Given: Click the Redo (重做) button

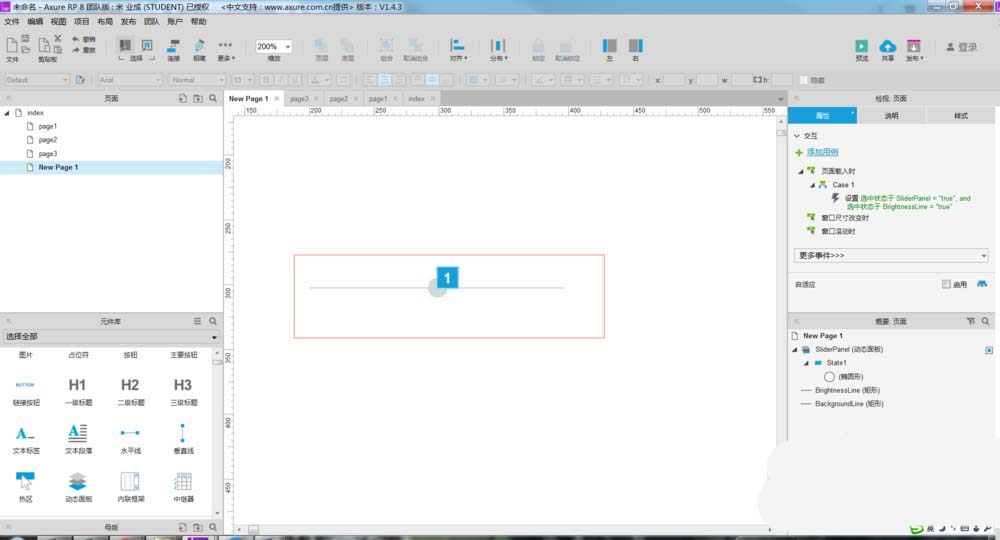Looking at the screenshot, I should [x=84, y=50].
